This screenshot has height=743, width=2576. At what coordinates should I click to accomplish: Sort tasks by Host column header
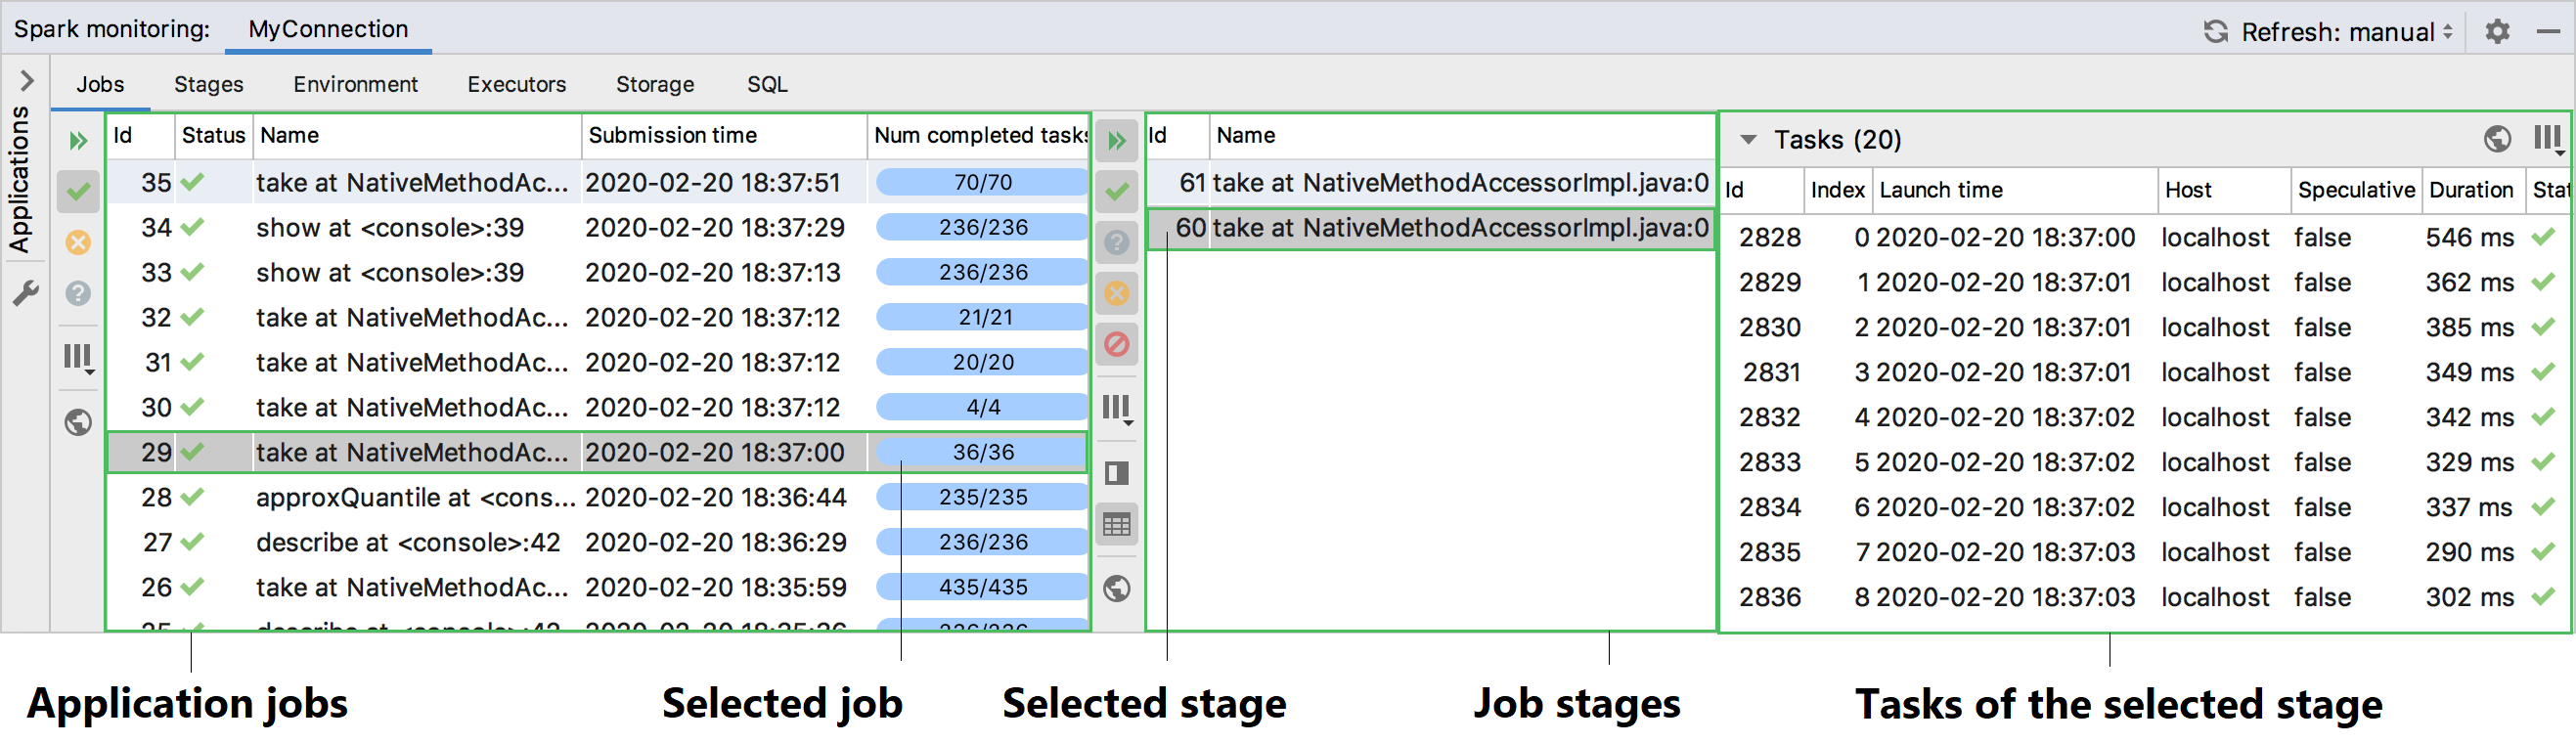coord(2223,190)
